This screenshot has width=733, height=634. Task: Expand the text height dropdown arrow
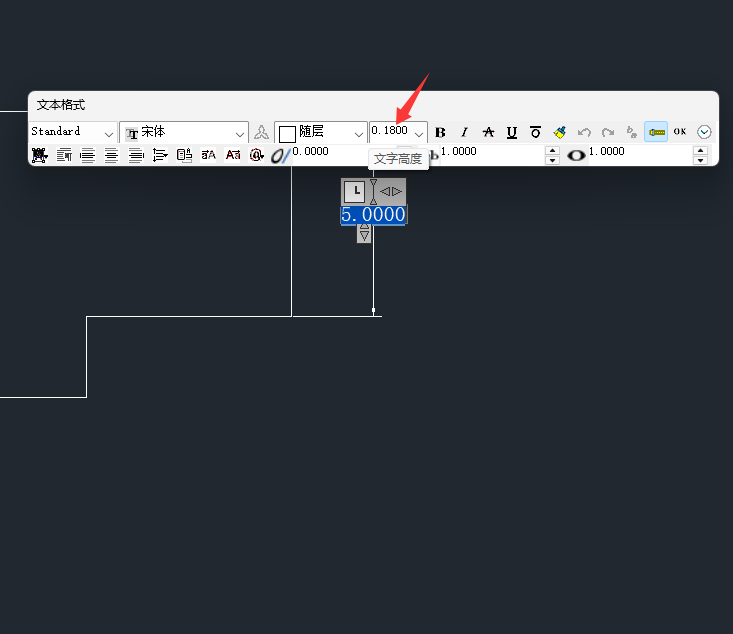(x=419, y=134)
